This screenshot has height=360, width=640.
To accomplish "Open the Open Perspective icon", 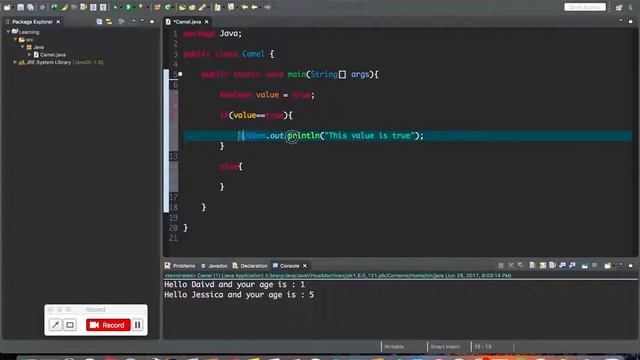I will pos(619,7).
